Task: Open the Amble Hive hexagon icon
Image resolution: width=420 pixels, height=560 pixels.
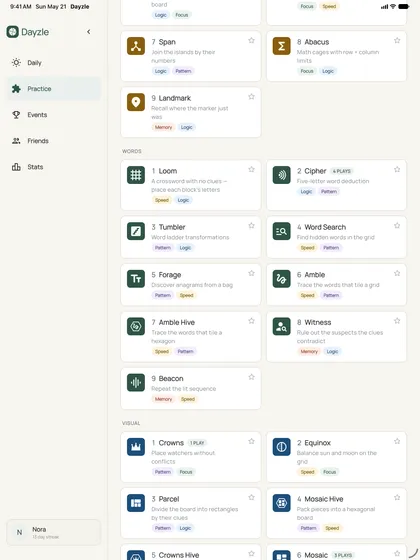Action: [136, 326]
